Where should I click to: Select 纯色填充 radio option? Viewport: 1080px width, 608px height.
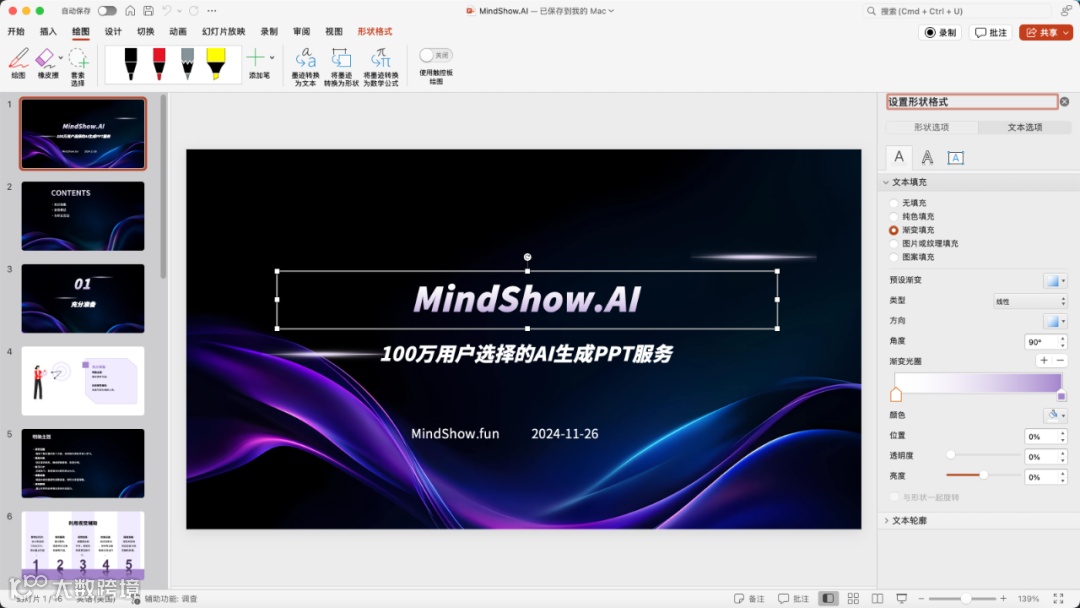click(893, 216)
